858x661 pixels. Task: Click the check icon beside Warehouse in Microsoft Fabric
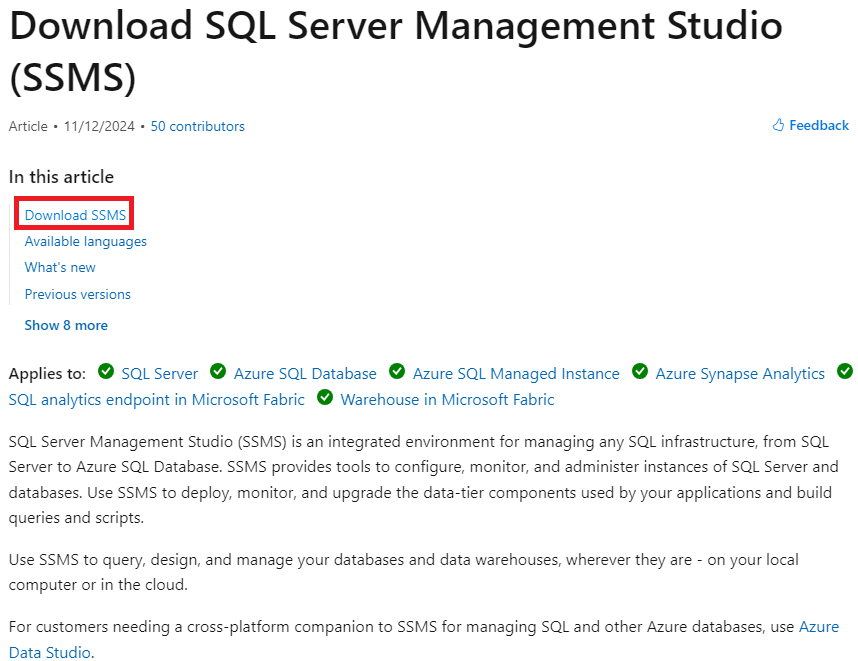click(x=325, y=398)
